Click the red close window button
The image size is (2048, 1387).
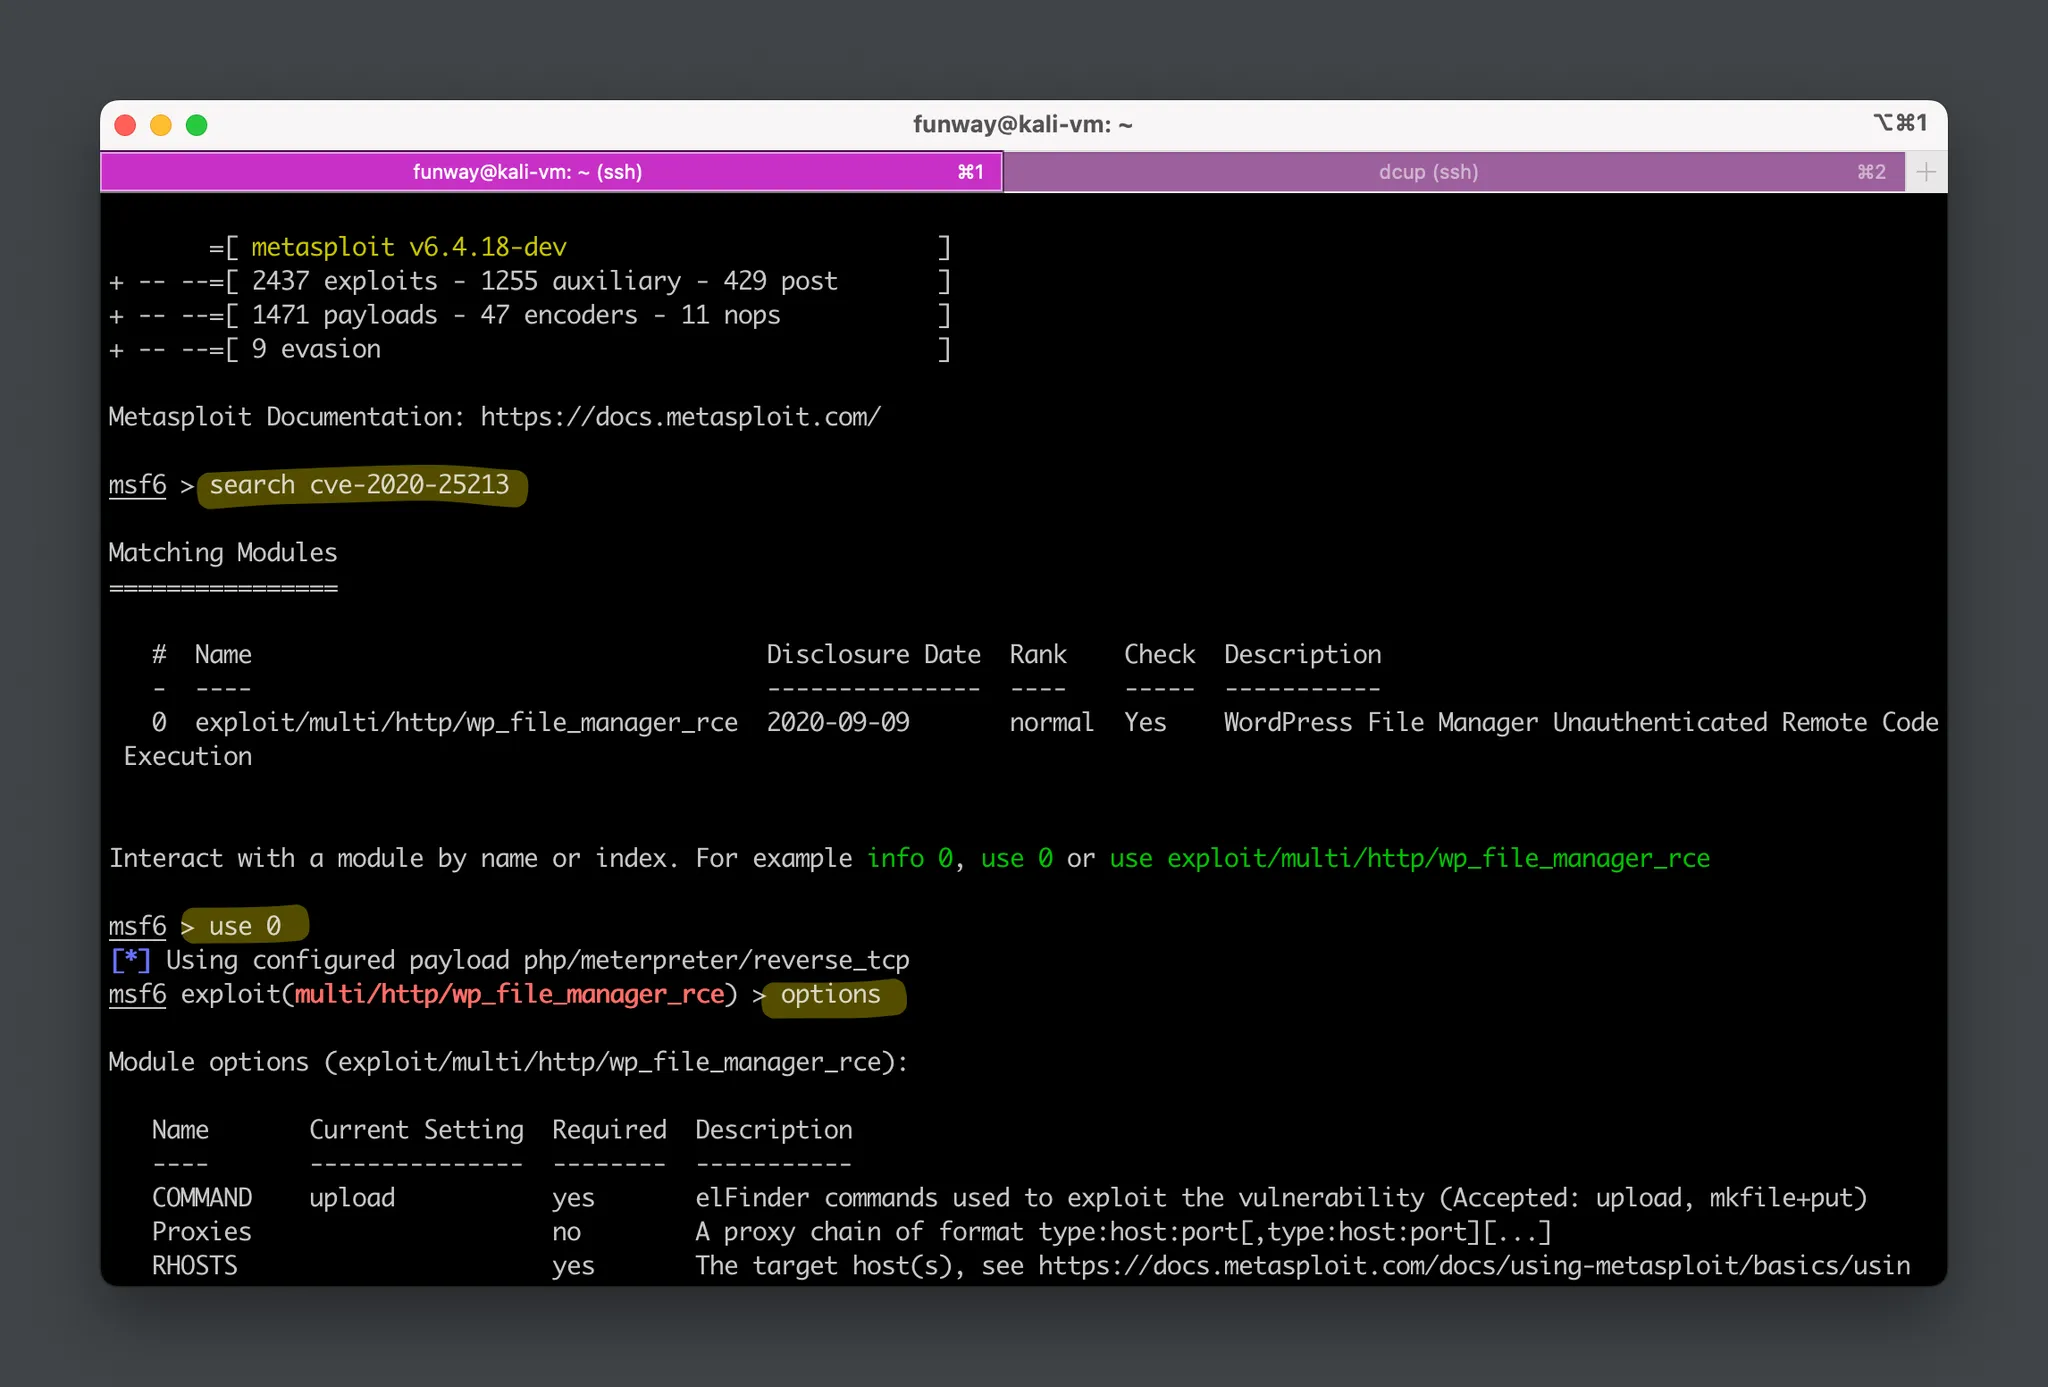[125, 125]
